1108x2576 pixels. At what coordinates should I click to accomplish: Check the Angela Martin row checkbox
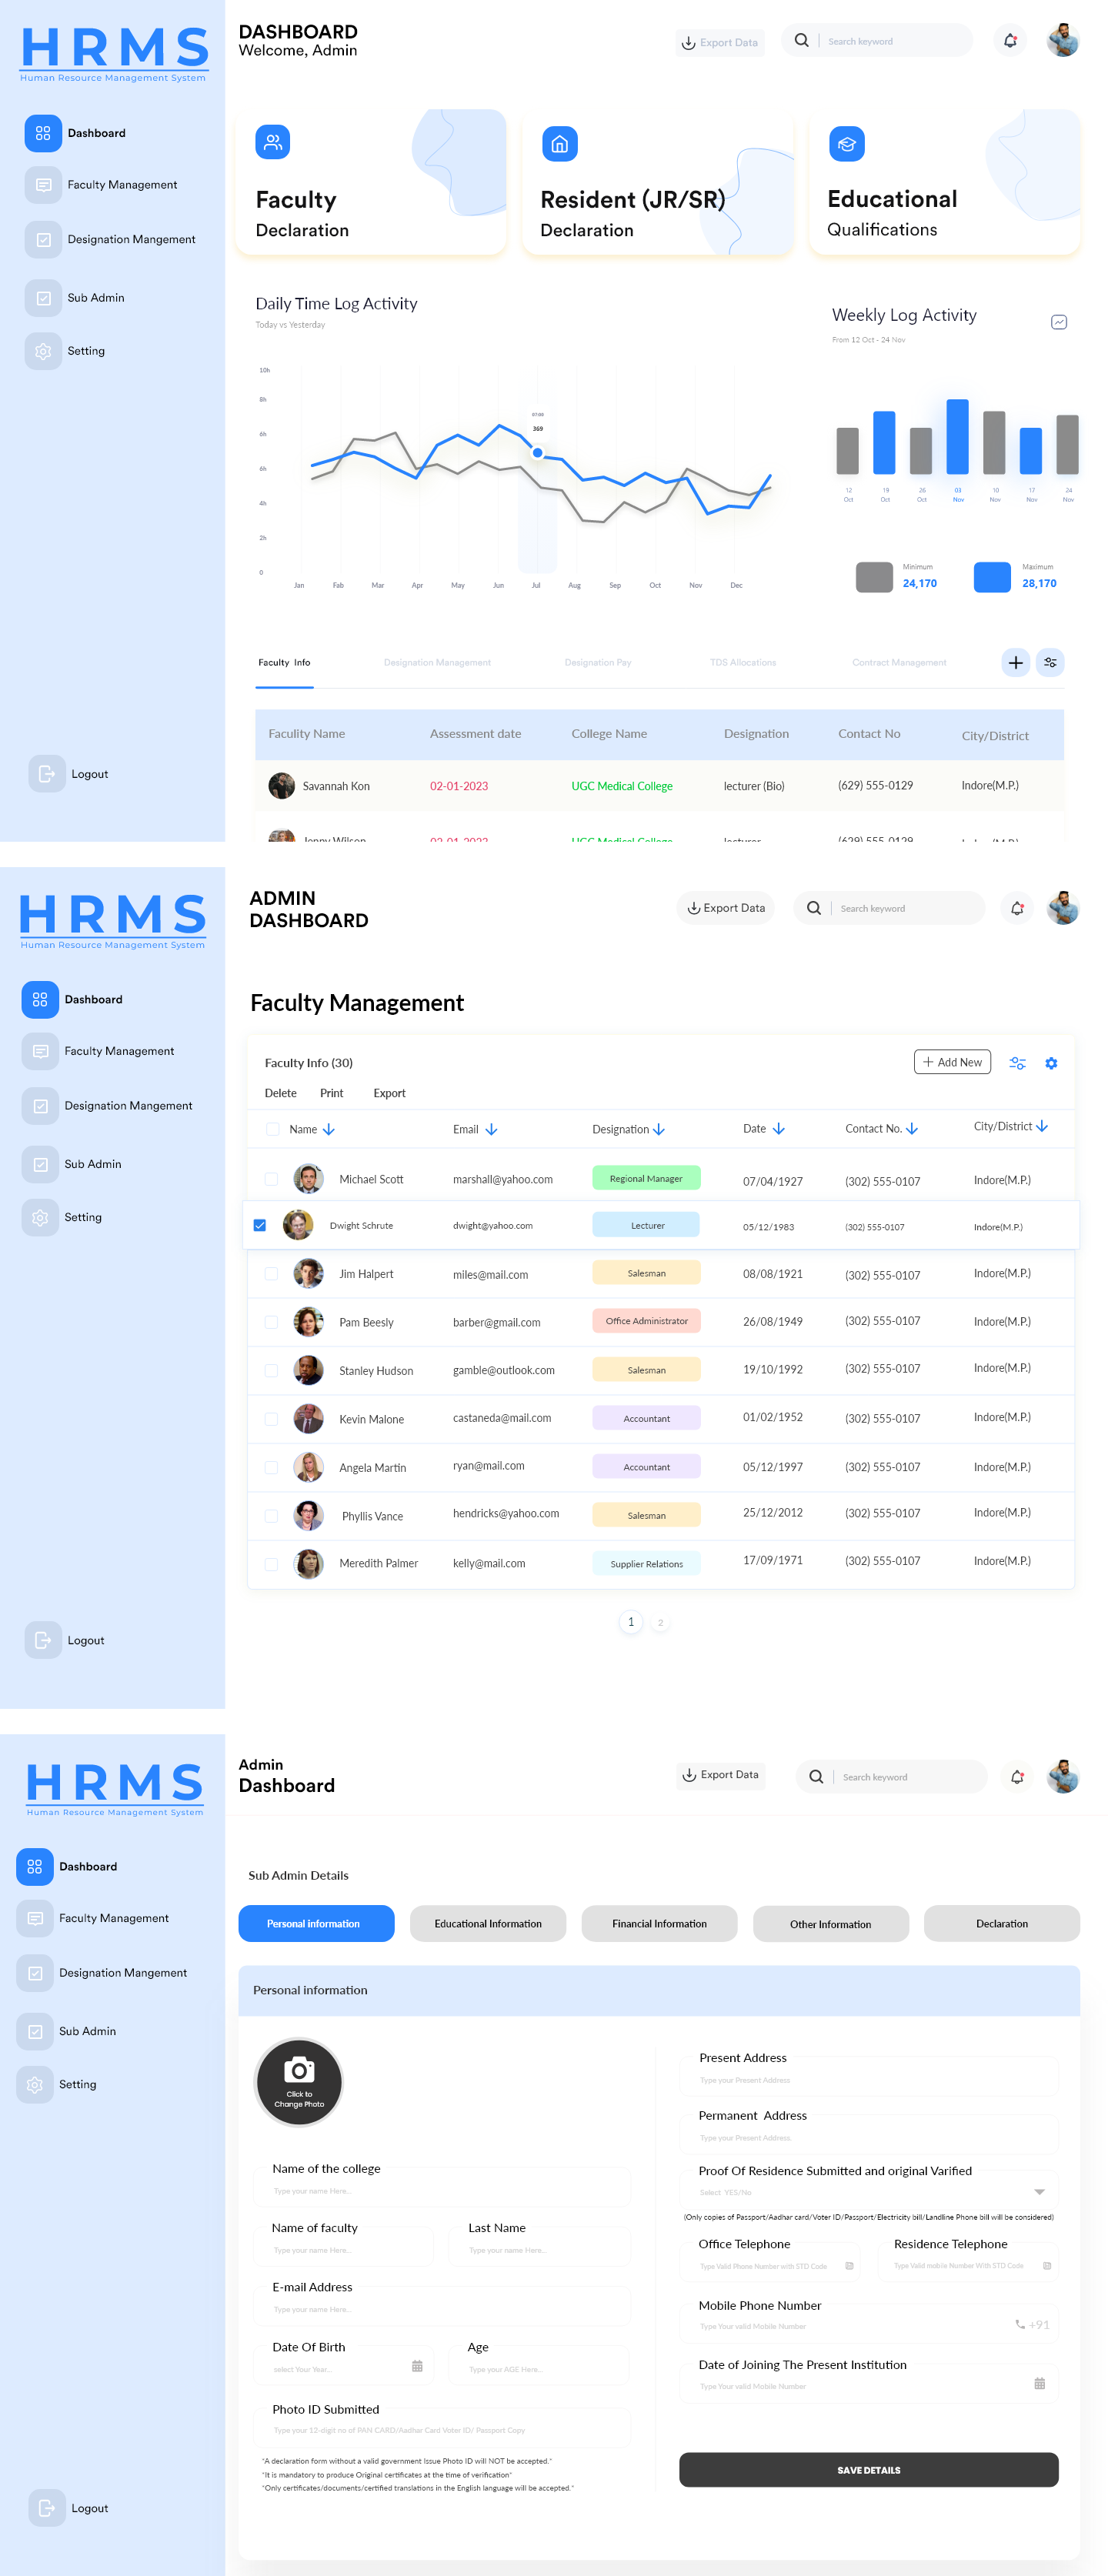point(271,1467)
